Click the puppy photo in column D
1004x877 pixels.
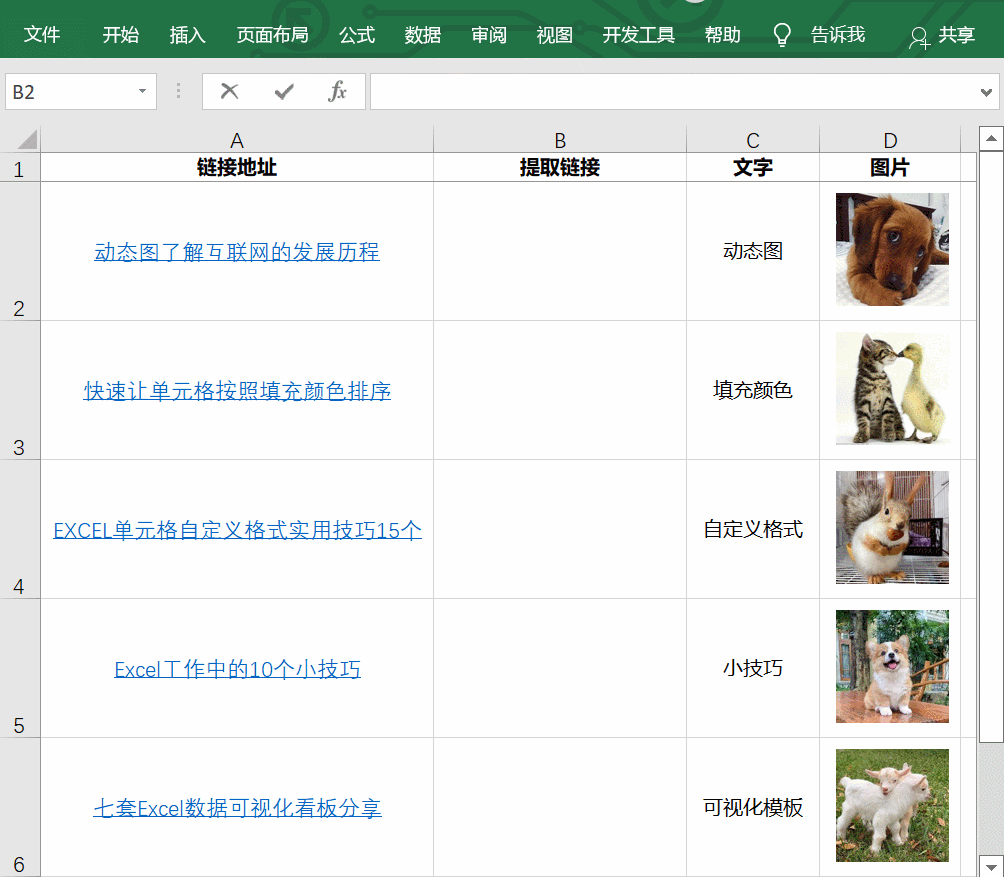[890, 249]
